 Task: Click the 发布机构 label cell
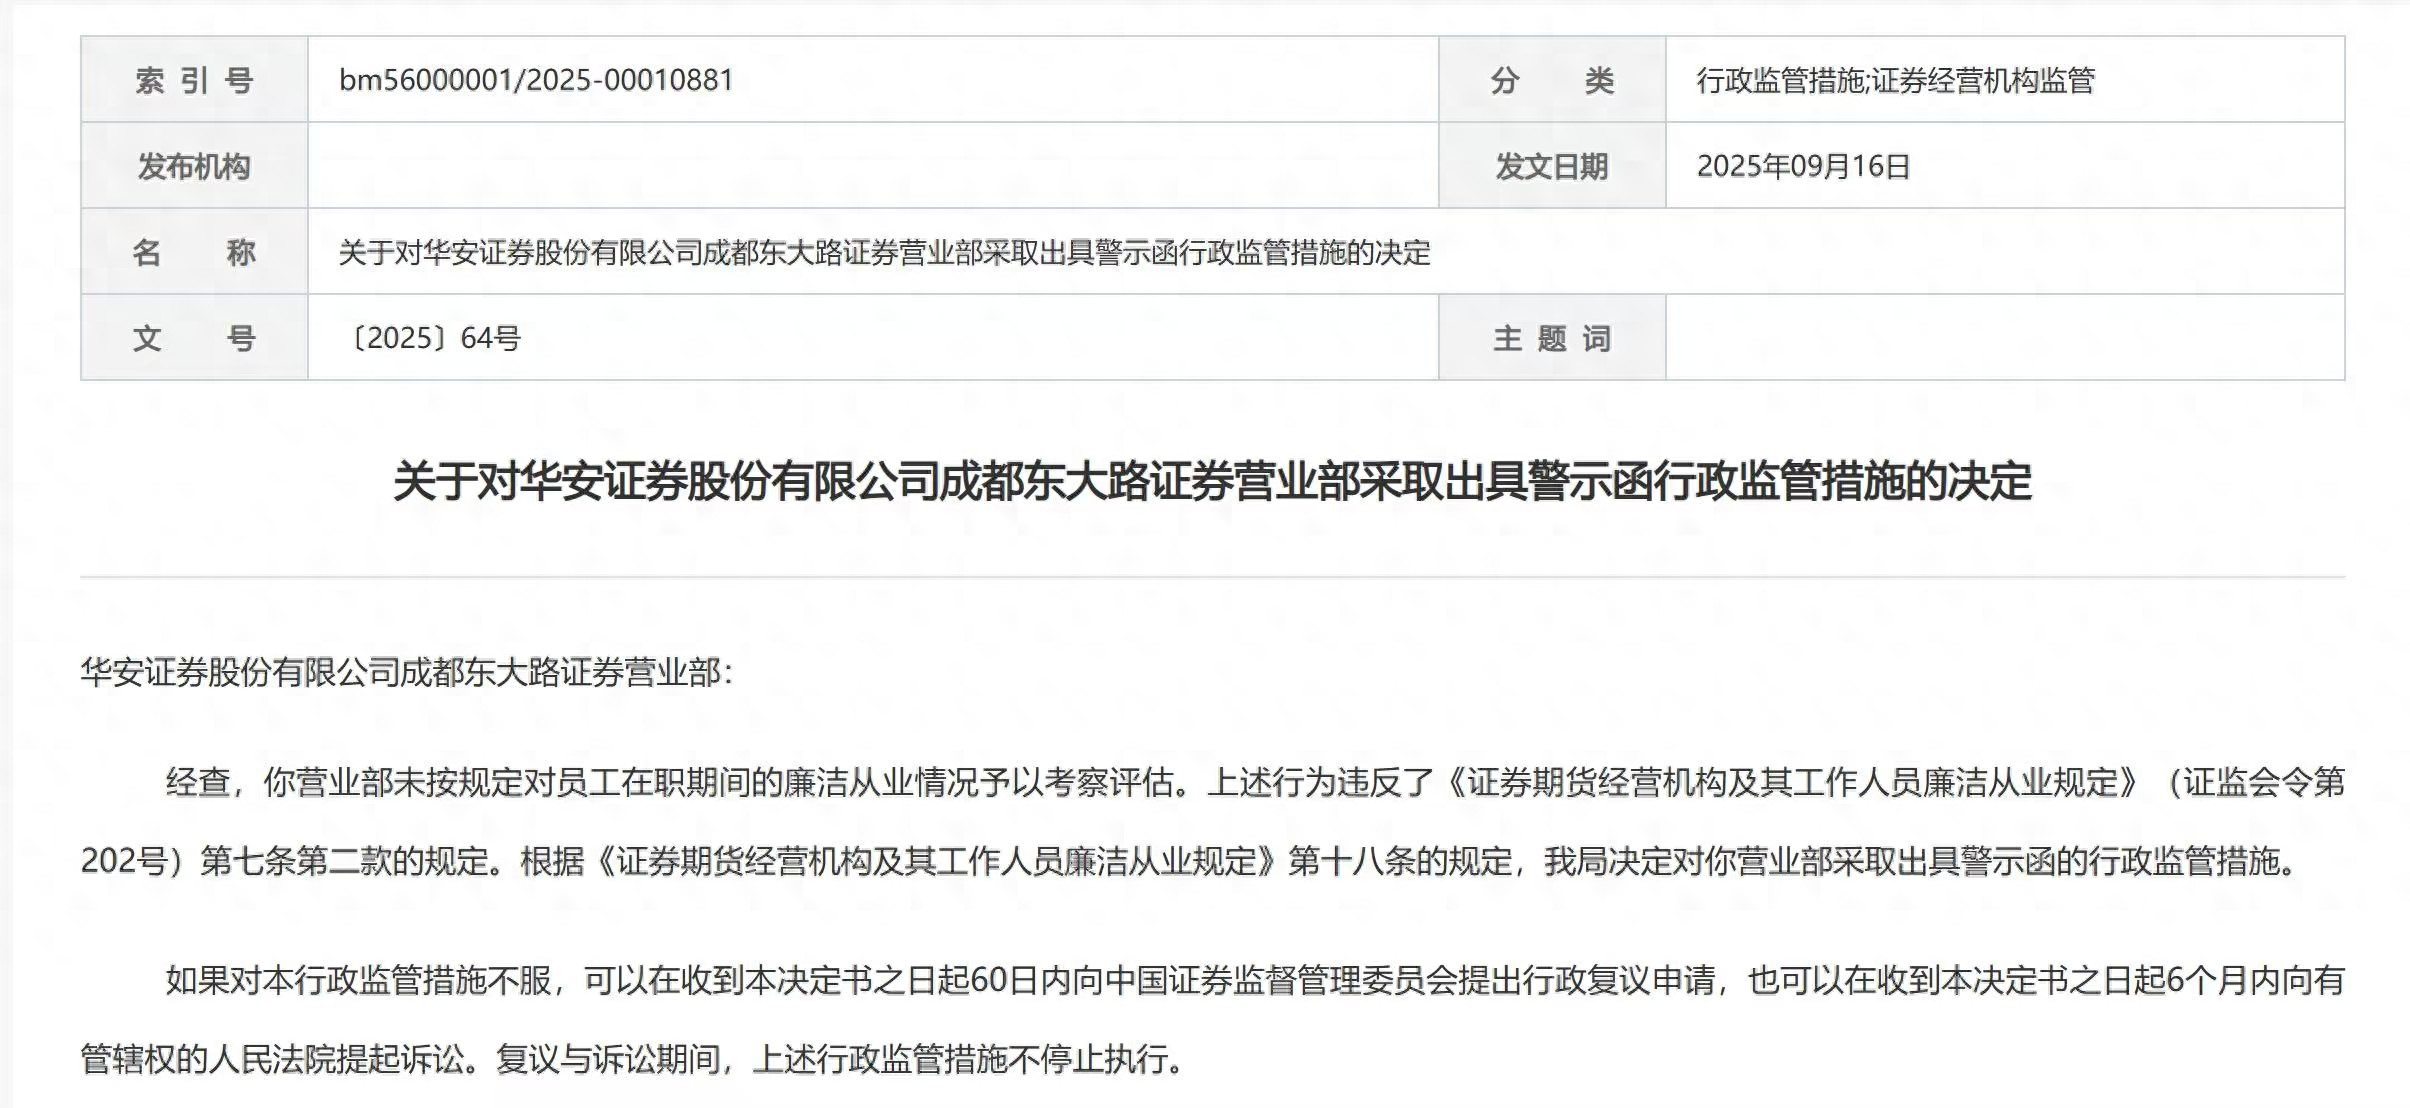click(x=194, y=166)
